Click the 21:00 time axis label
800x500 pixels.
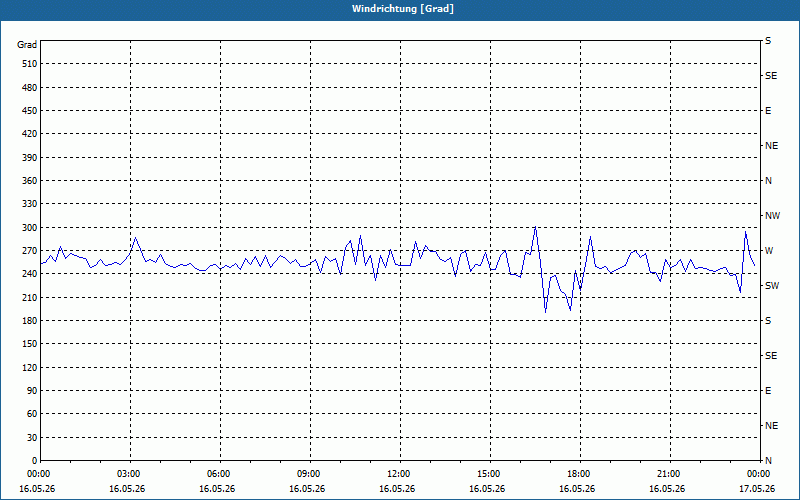pyautogui.click(x=670, y=474)
